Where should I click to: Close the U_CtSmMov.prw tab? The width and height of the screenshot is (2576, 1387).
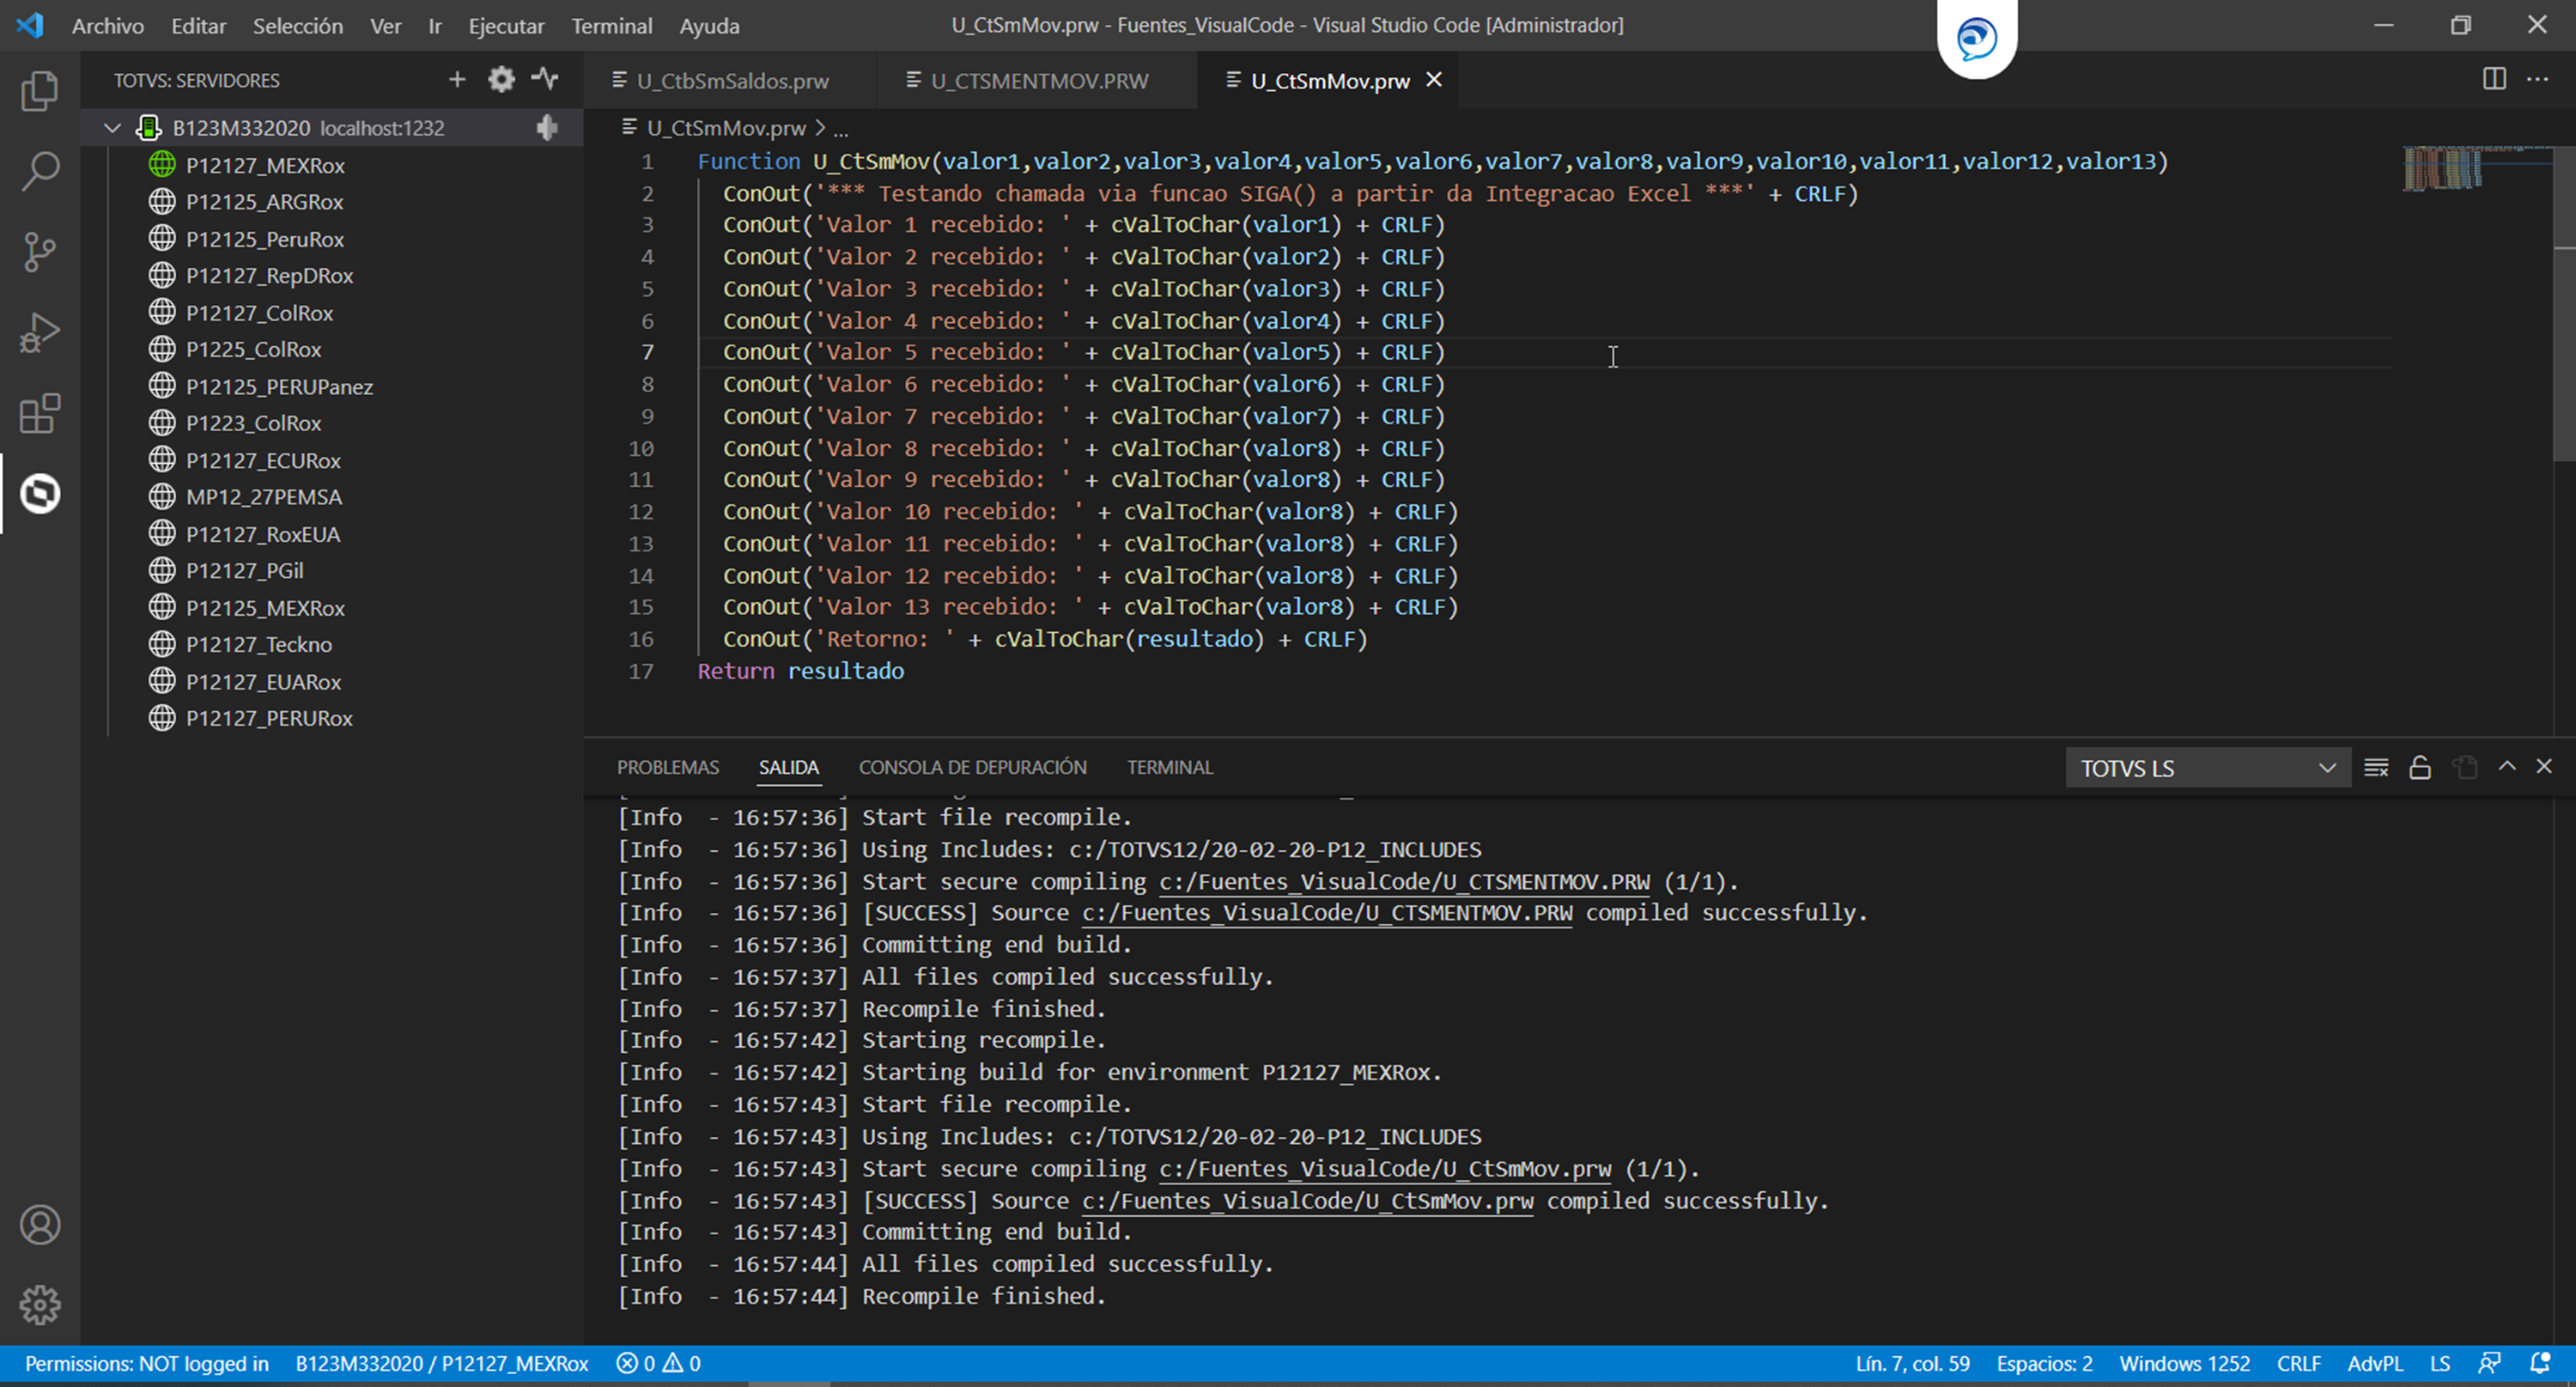(1434, 79)
